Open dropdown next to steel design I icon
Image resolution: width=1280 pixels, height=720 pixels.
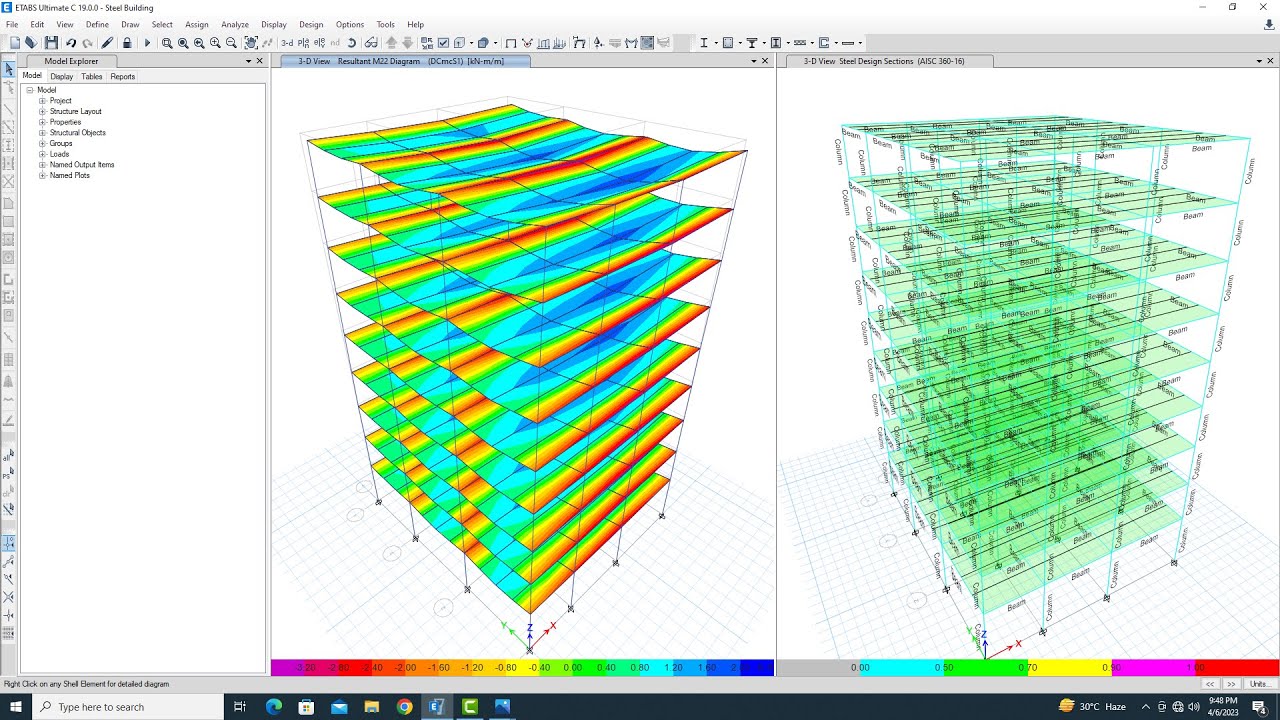(716, 43)
